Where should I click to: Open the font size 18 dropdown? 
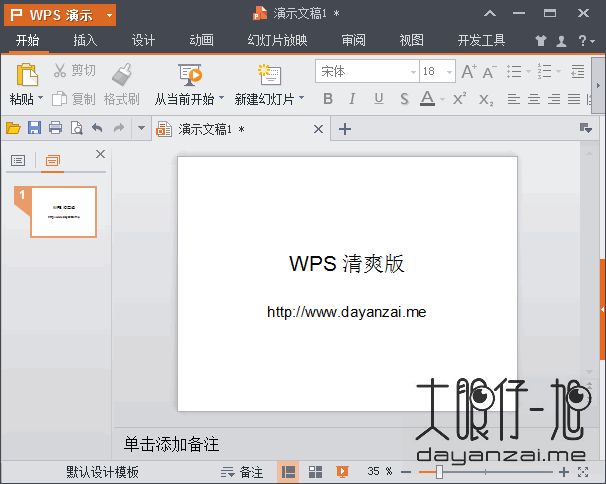point(449,72)
